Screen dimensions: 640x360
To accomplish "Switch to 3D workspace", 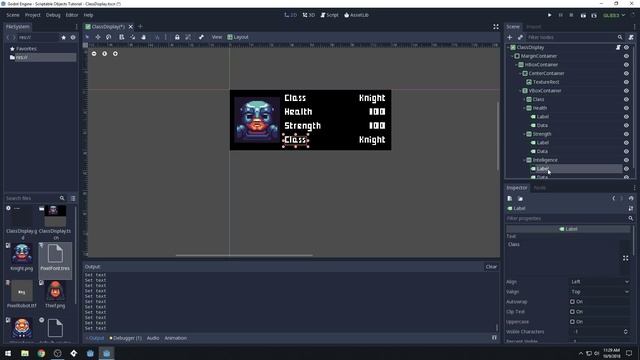I will point(309,15).
